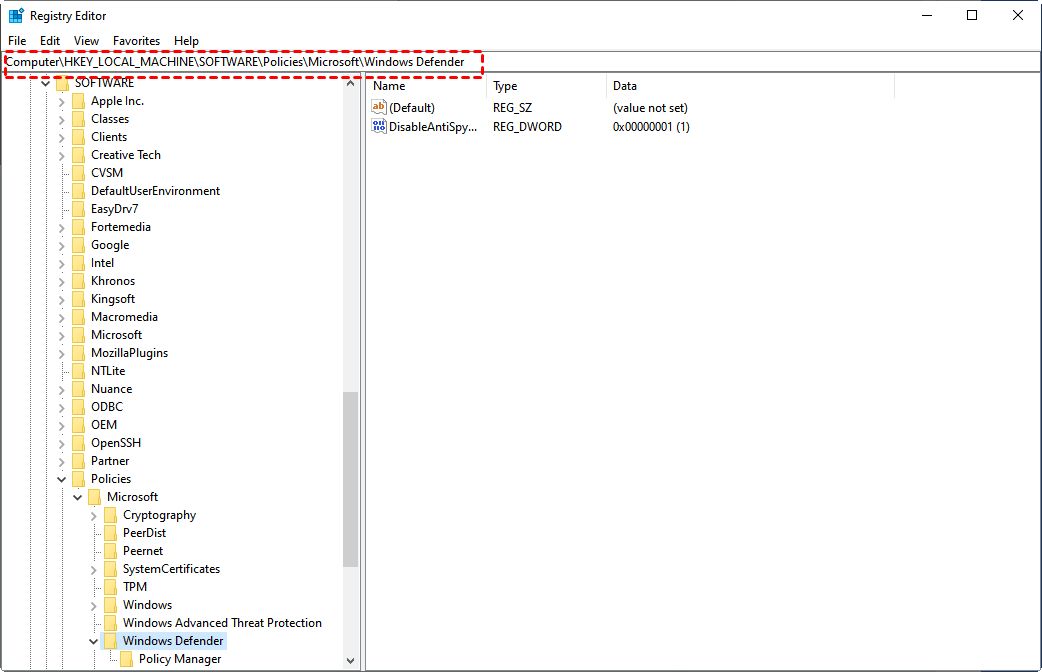Click the tree scrollbar up arrow

(x=350, y=83)
